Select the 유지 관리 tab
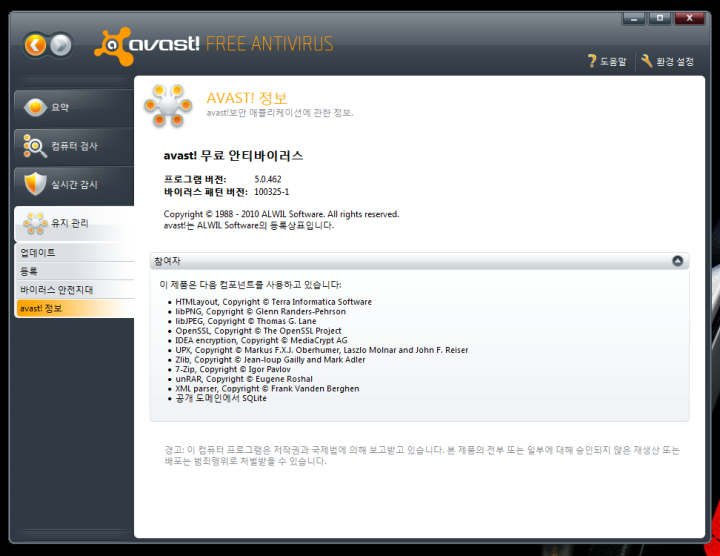Viewport: 720px width, 556px height. pyautogui.click(x=74, y=223)
